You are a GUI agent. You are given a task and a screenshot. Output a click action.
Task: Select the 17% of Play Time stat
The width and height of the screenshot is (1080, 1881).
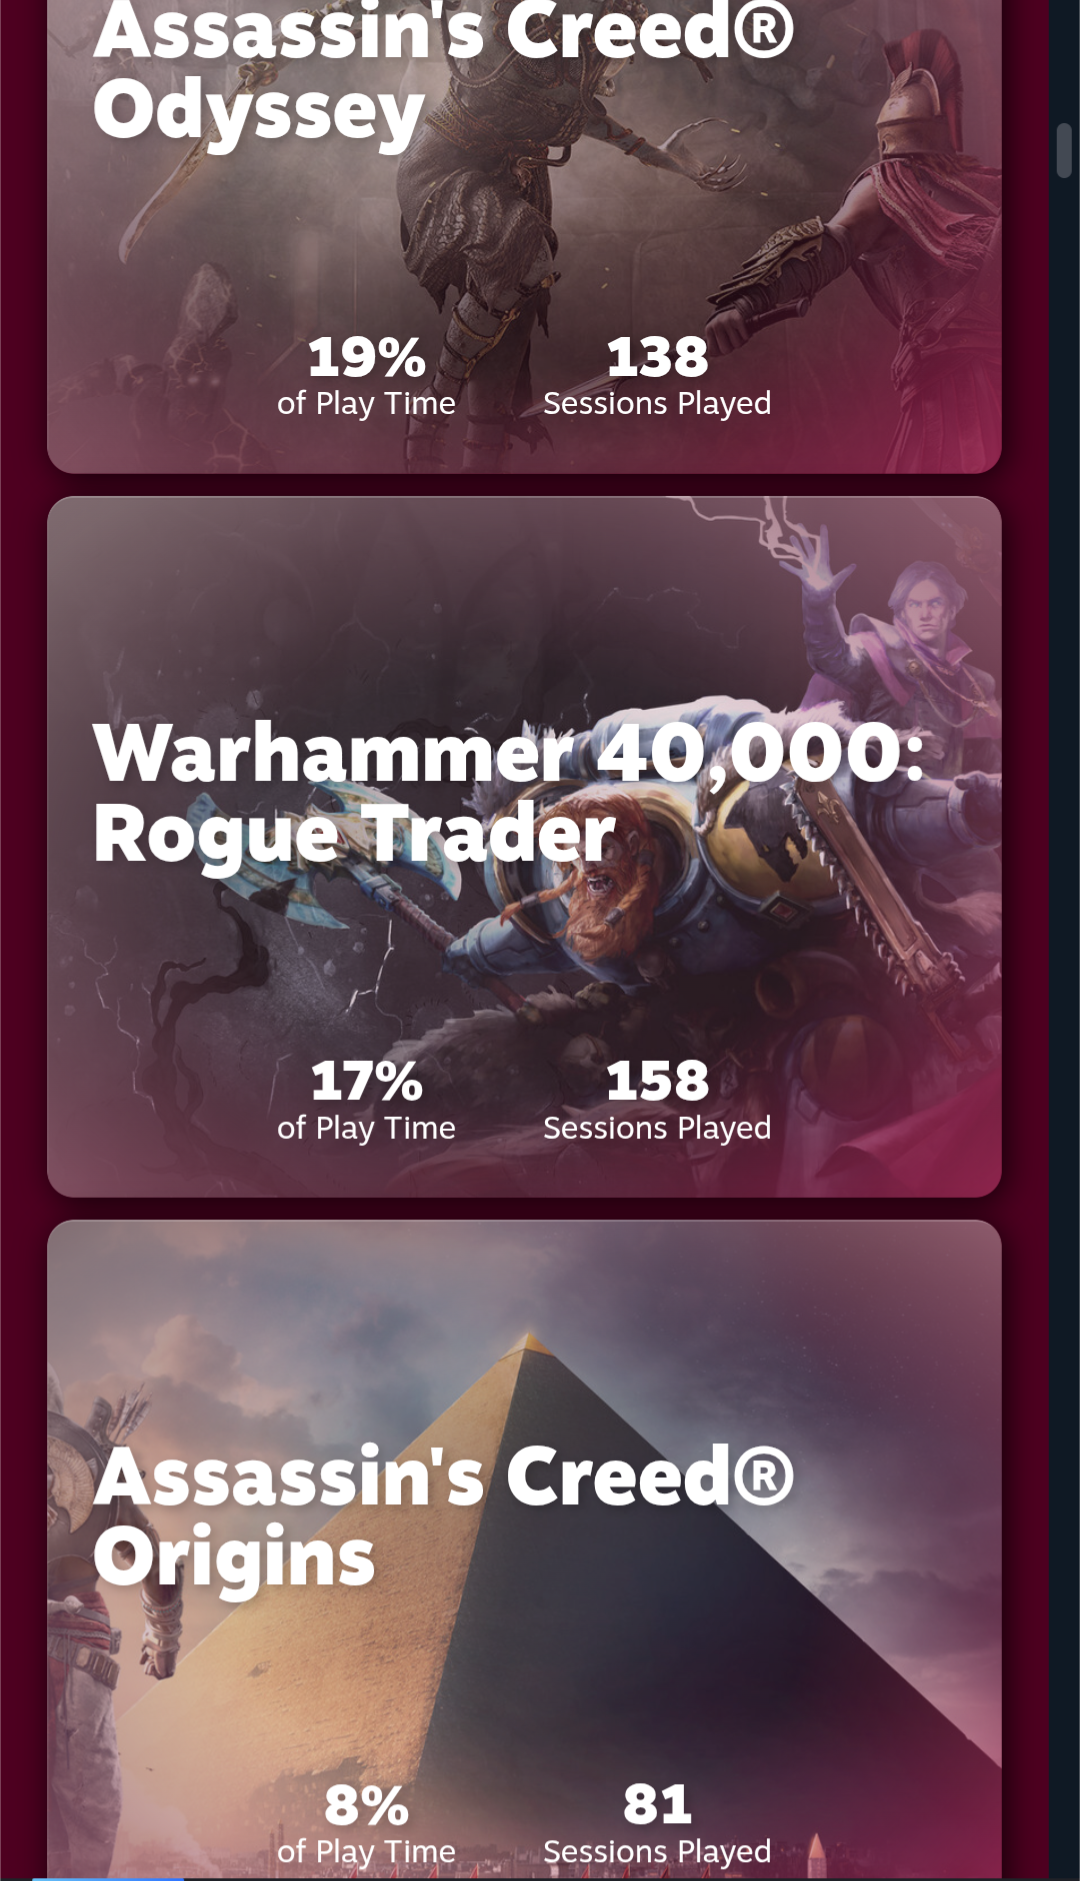(366, 1100)
